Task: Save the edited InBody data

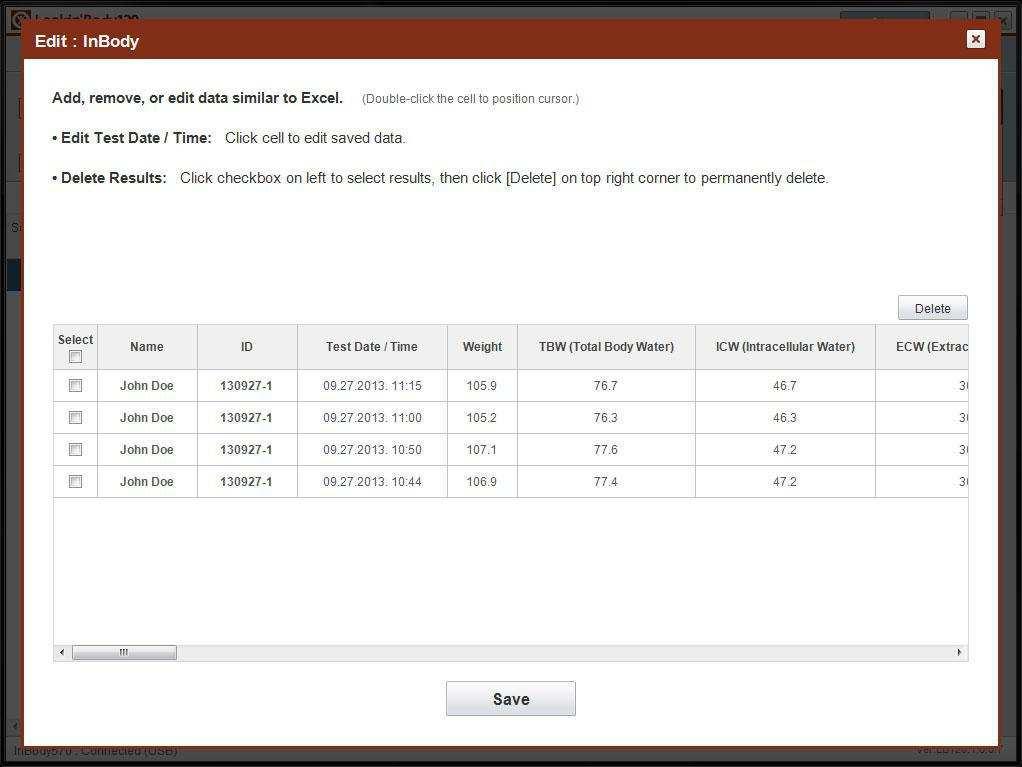Action: [510, 699]
